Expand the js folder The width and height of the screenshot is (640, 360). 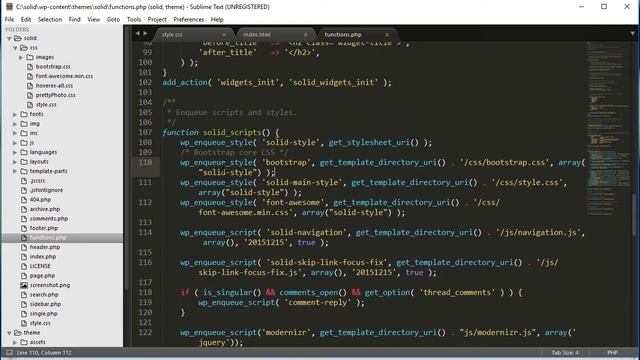pos(15,143)
